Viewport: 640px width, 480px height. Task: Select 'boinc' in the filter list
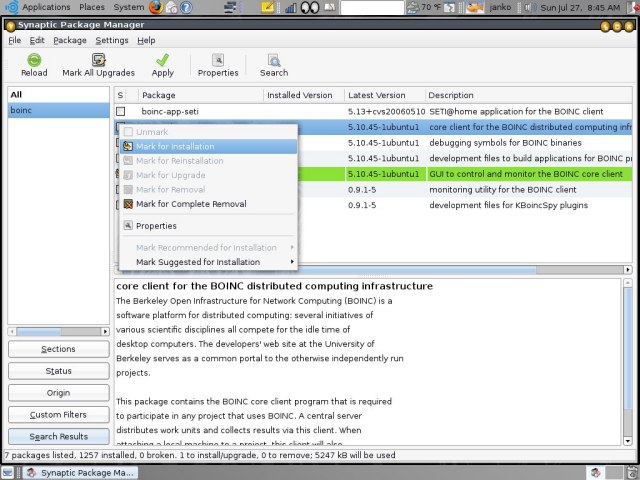pyautogui.click(x=58, y=110)
